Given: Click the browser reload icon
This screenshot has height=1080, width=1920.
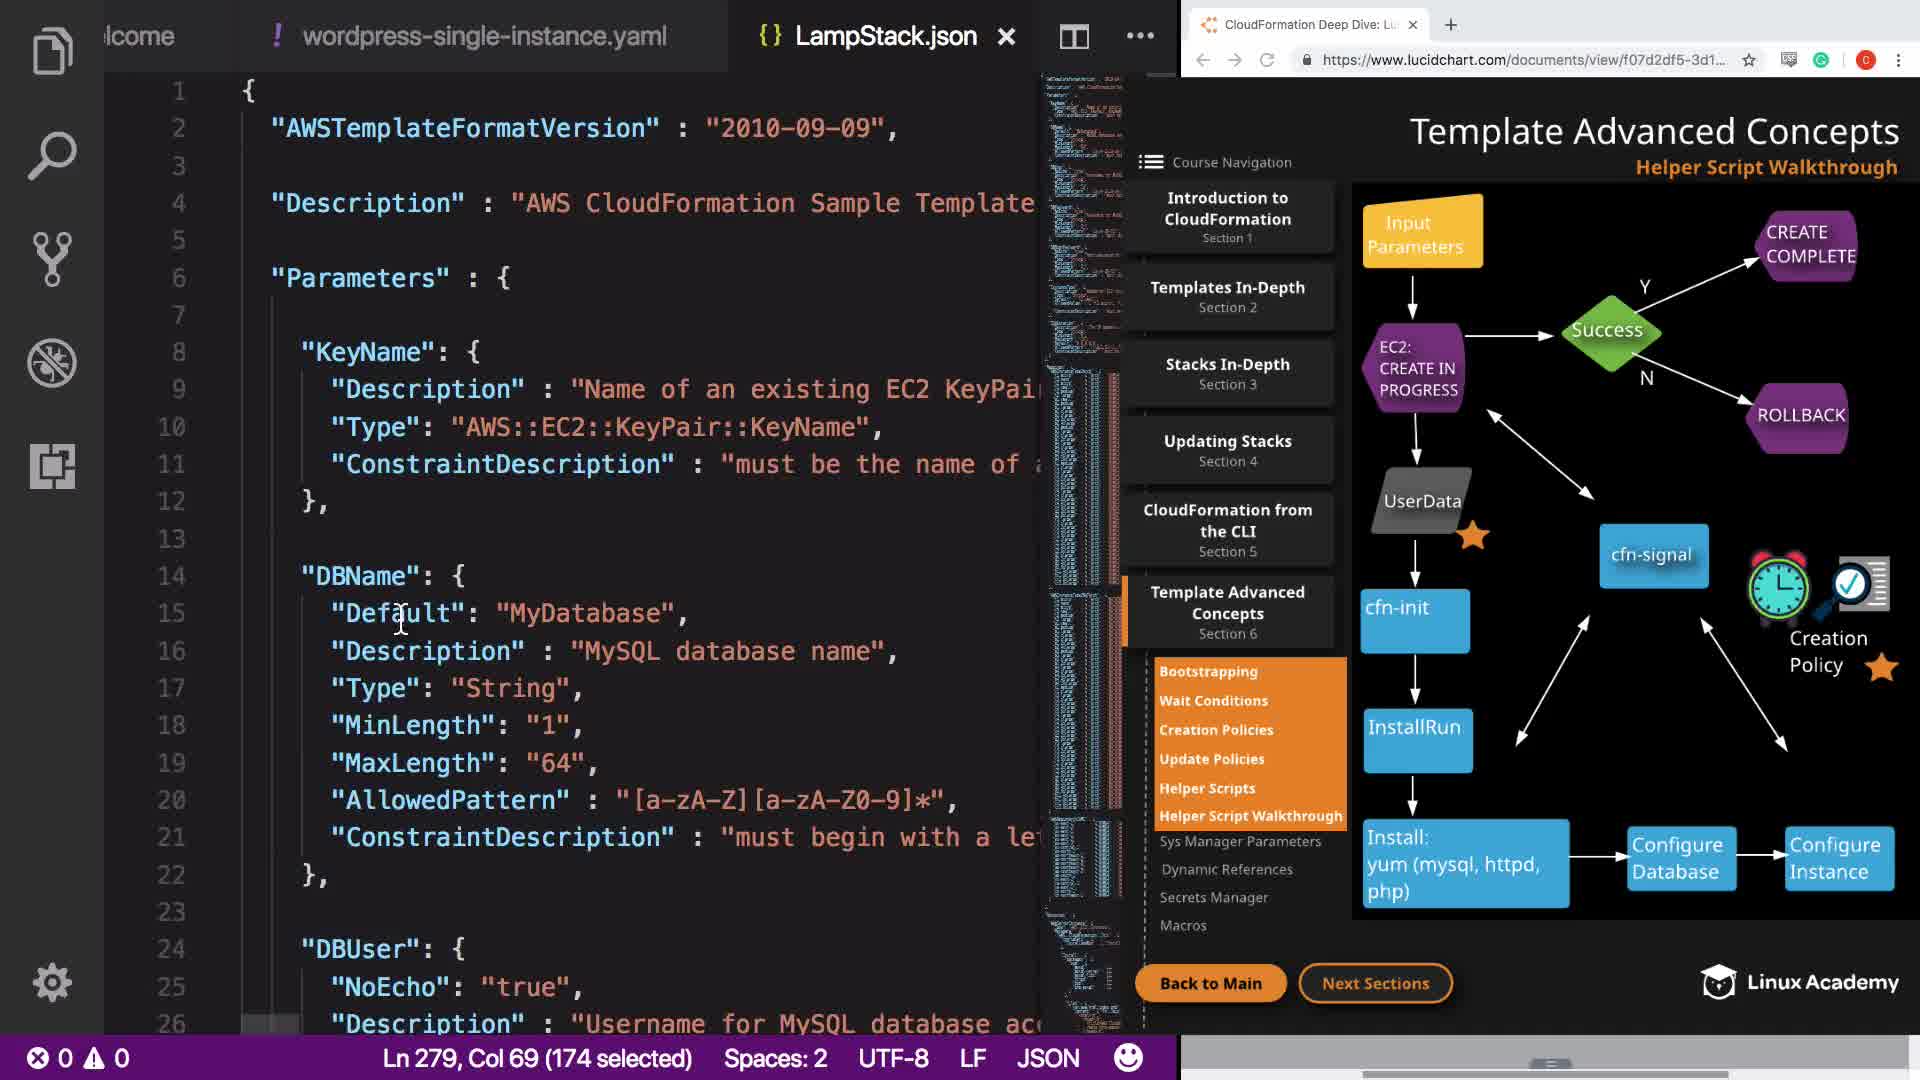Looking at the screenshot, I should coord(1267,60).
